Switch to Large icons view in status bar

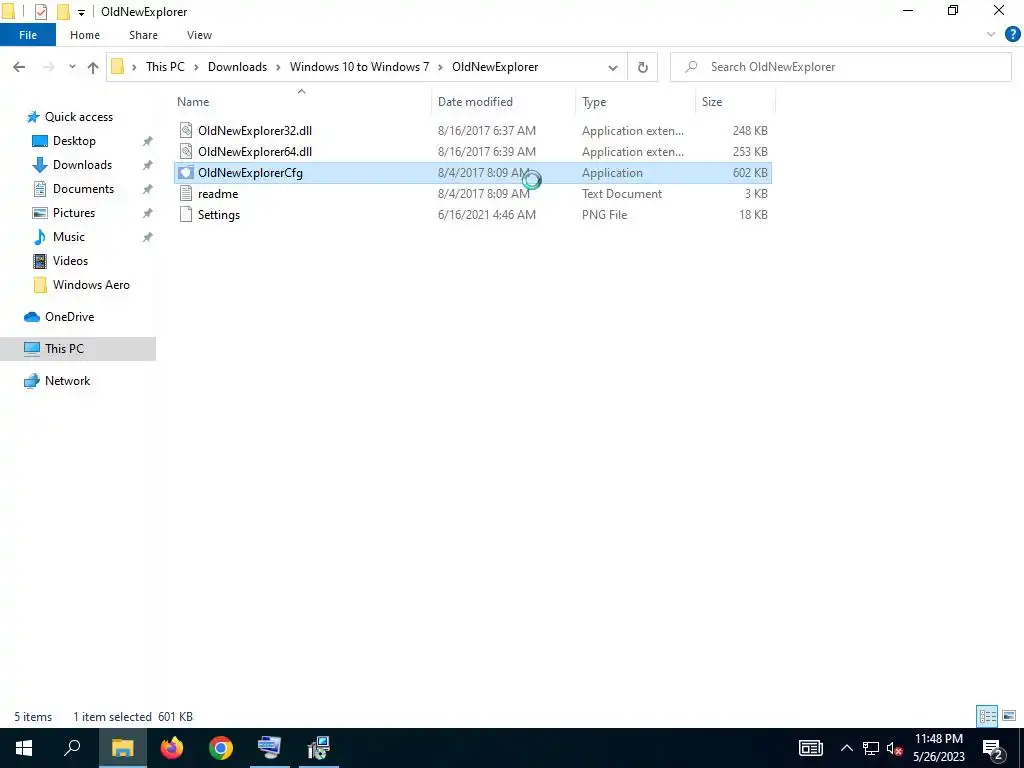pyautogui.click(x=1009, y=716)
